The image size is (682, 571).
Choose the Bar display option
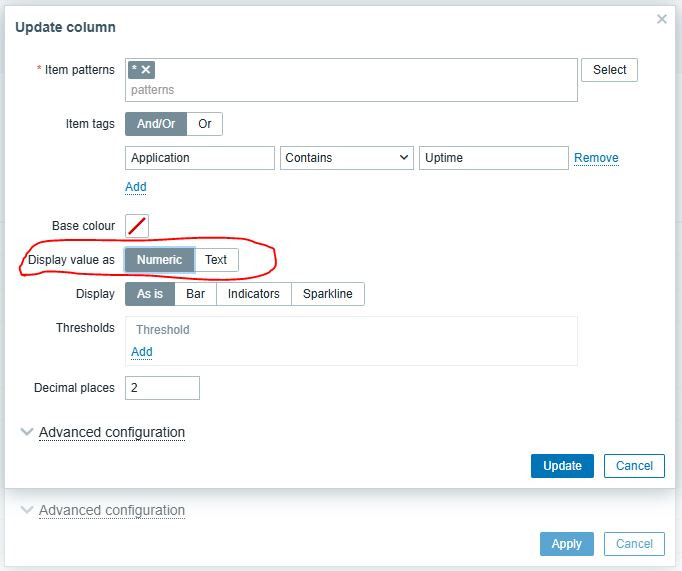coord(195,294)
